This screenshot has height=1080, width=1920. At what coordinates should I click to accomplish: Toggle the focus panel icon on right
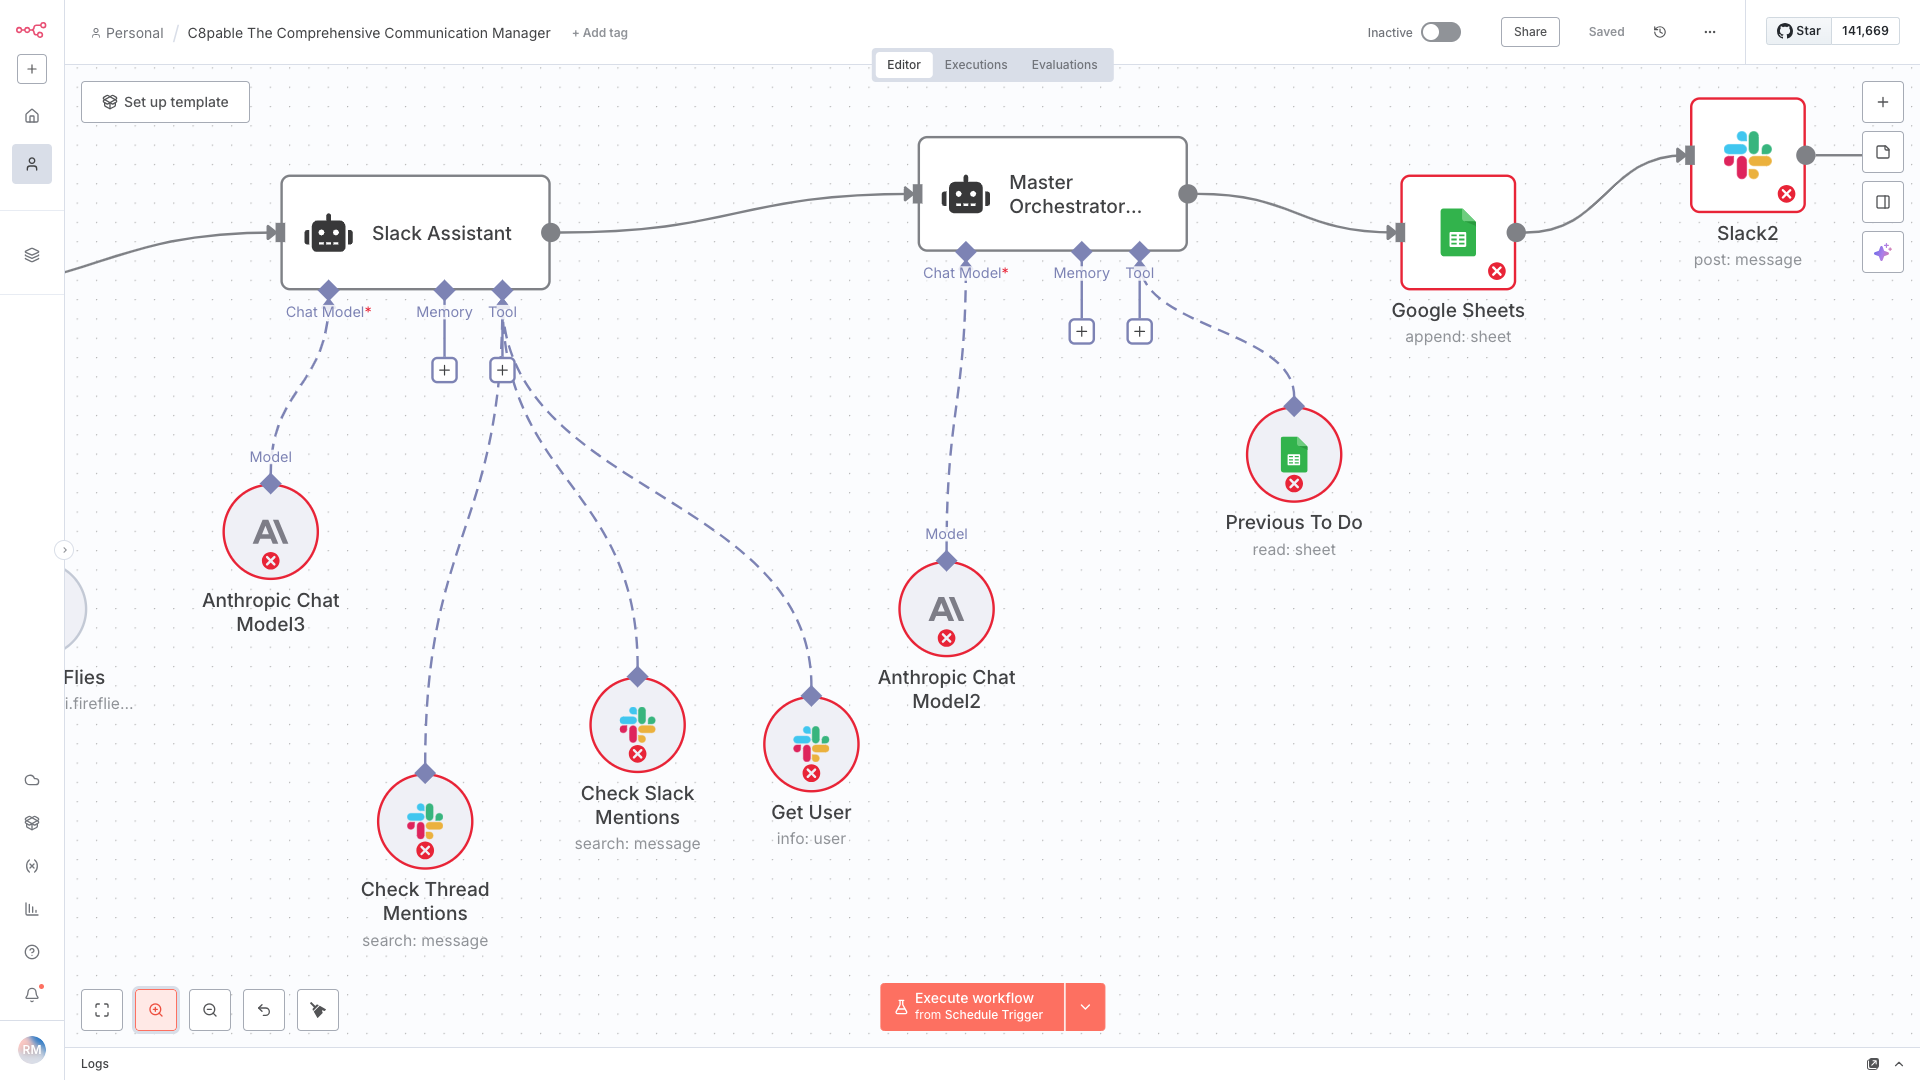1883,202
